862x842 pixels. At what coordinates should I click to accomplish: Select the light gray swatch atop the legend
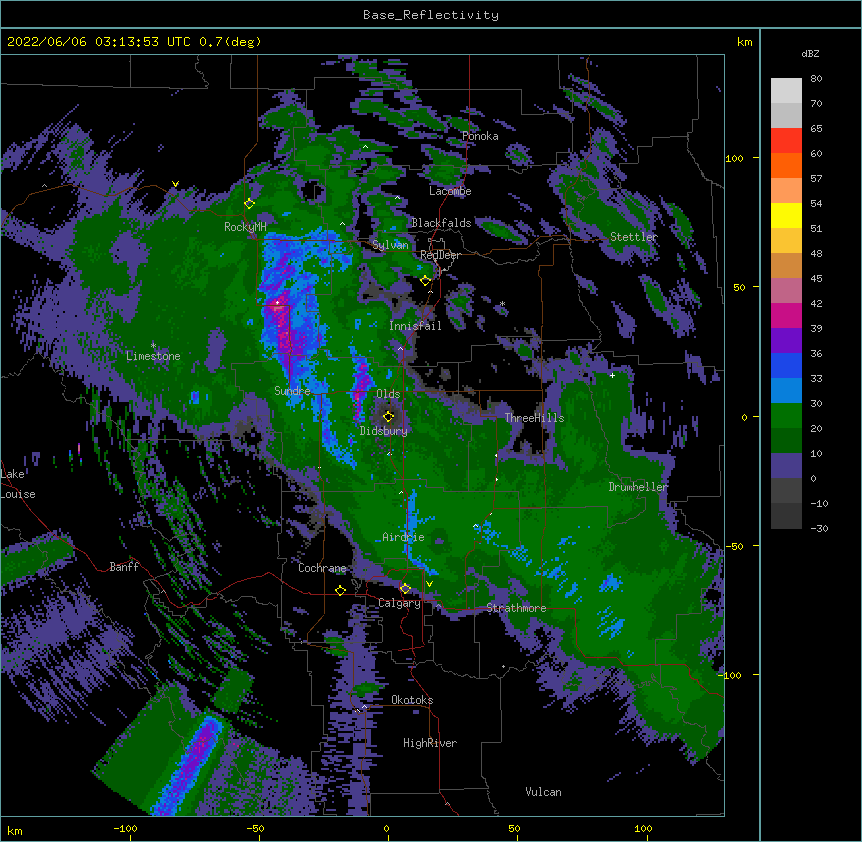[x=786, y=91]
